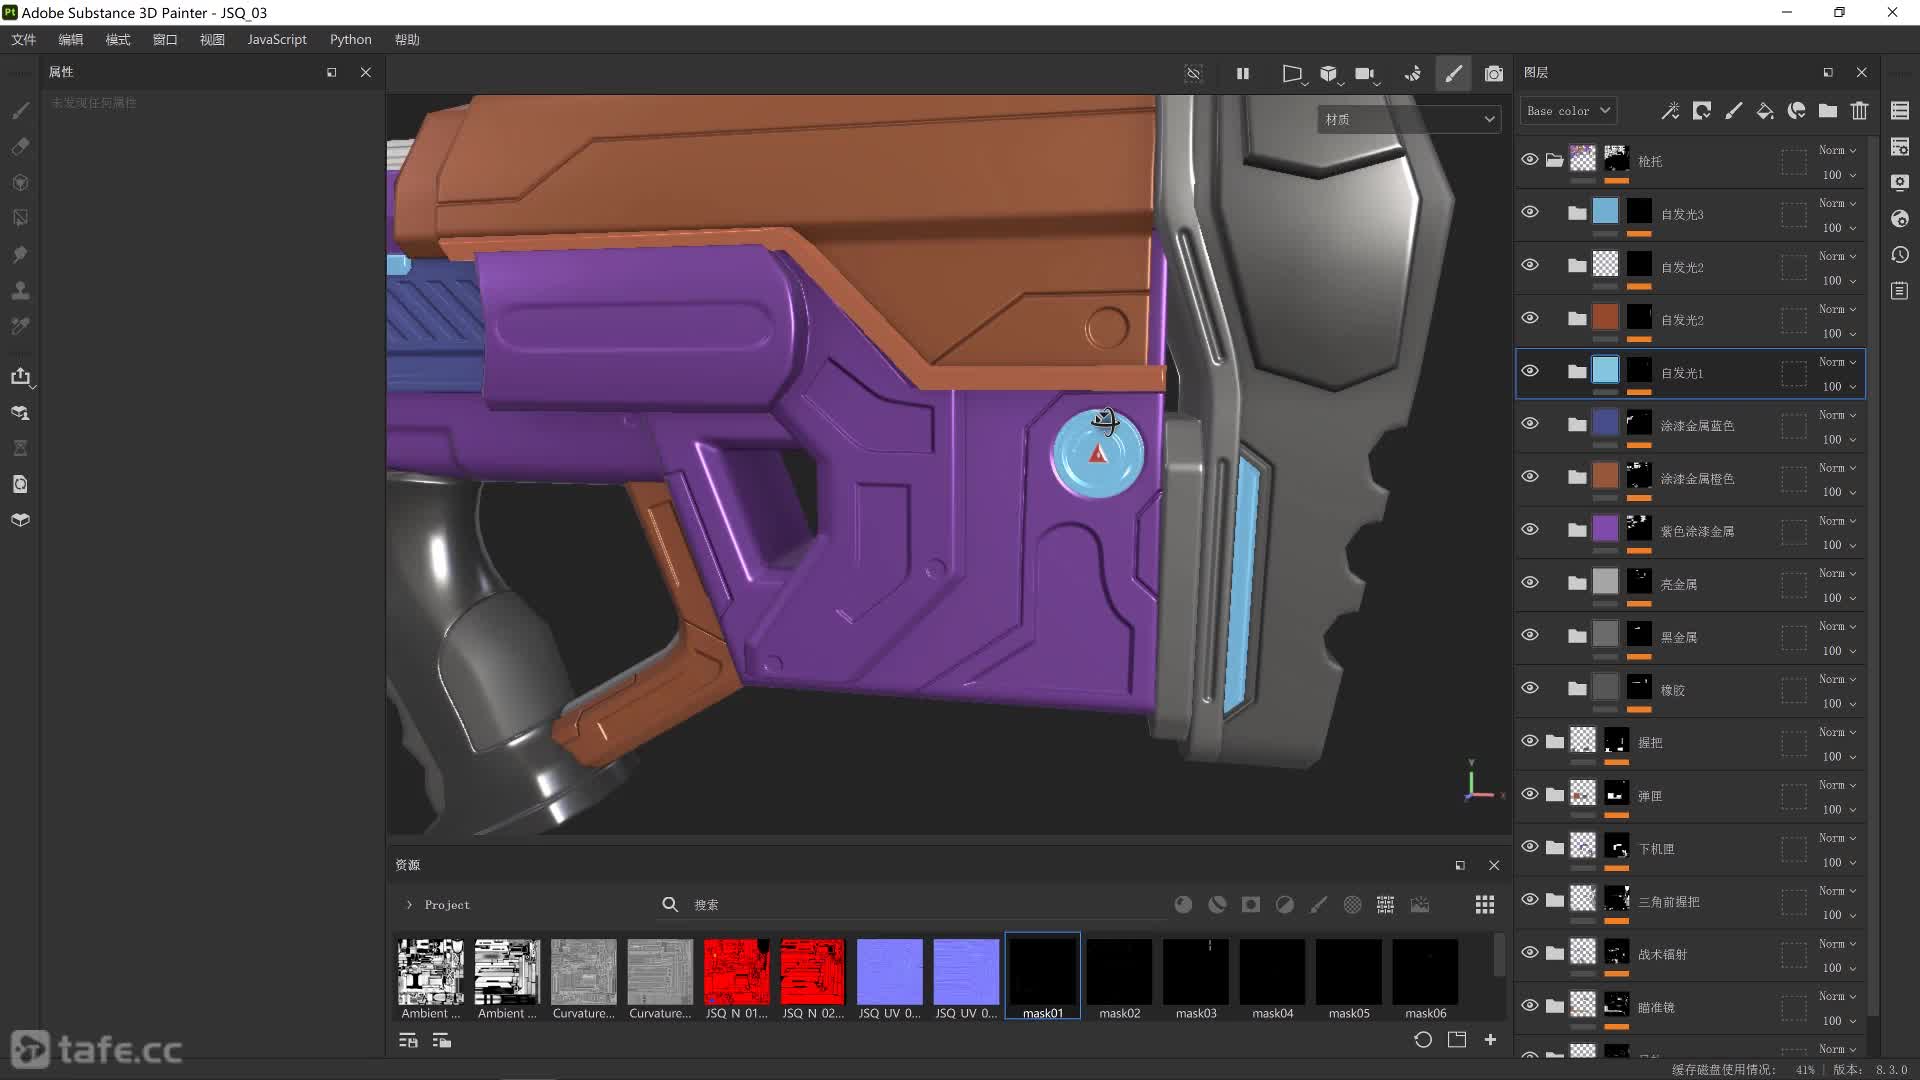Hide the 紫色涂漆金属 layer

coord(1530,529)
